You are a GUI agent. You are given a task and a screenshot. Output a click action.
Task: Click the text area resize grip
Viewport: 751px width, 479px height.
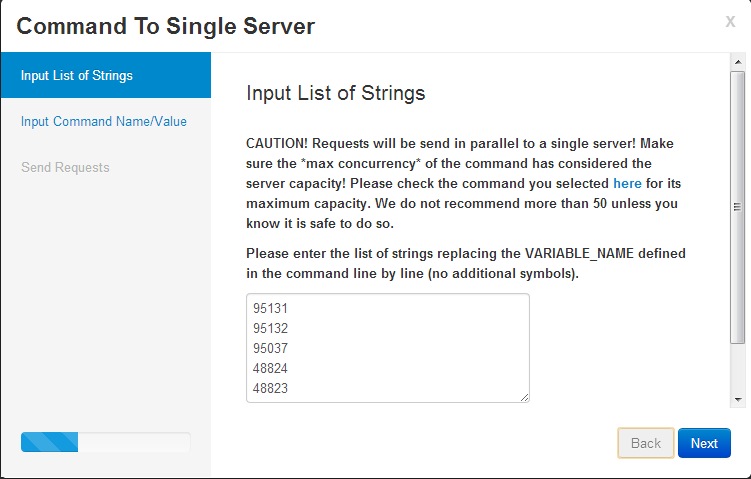click(524, 397)
